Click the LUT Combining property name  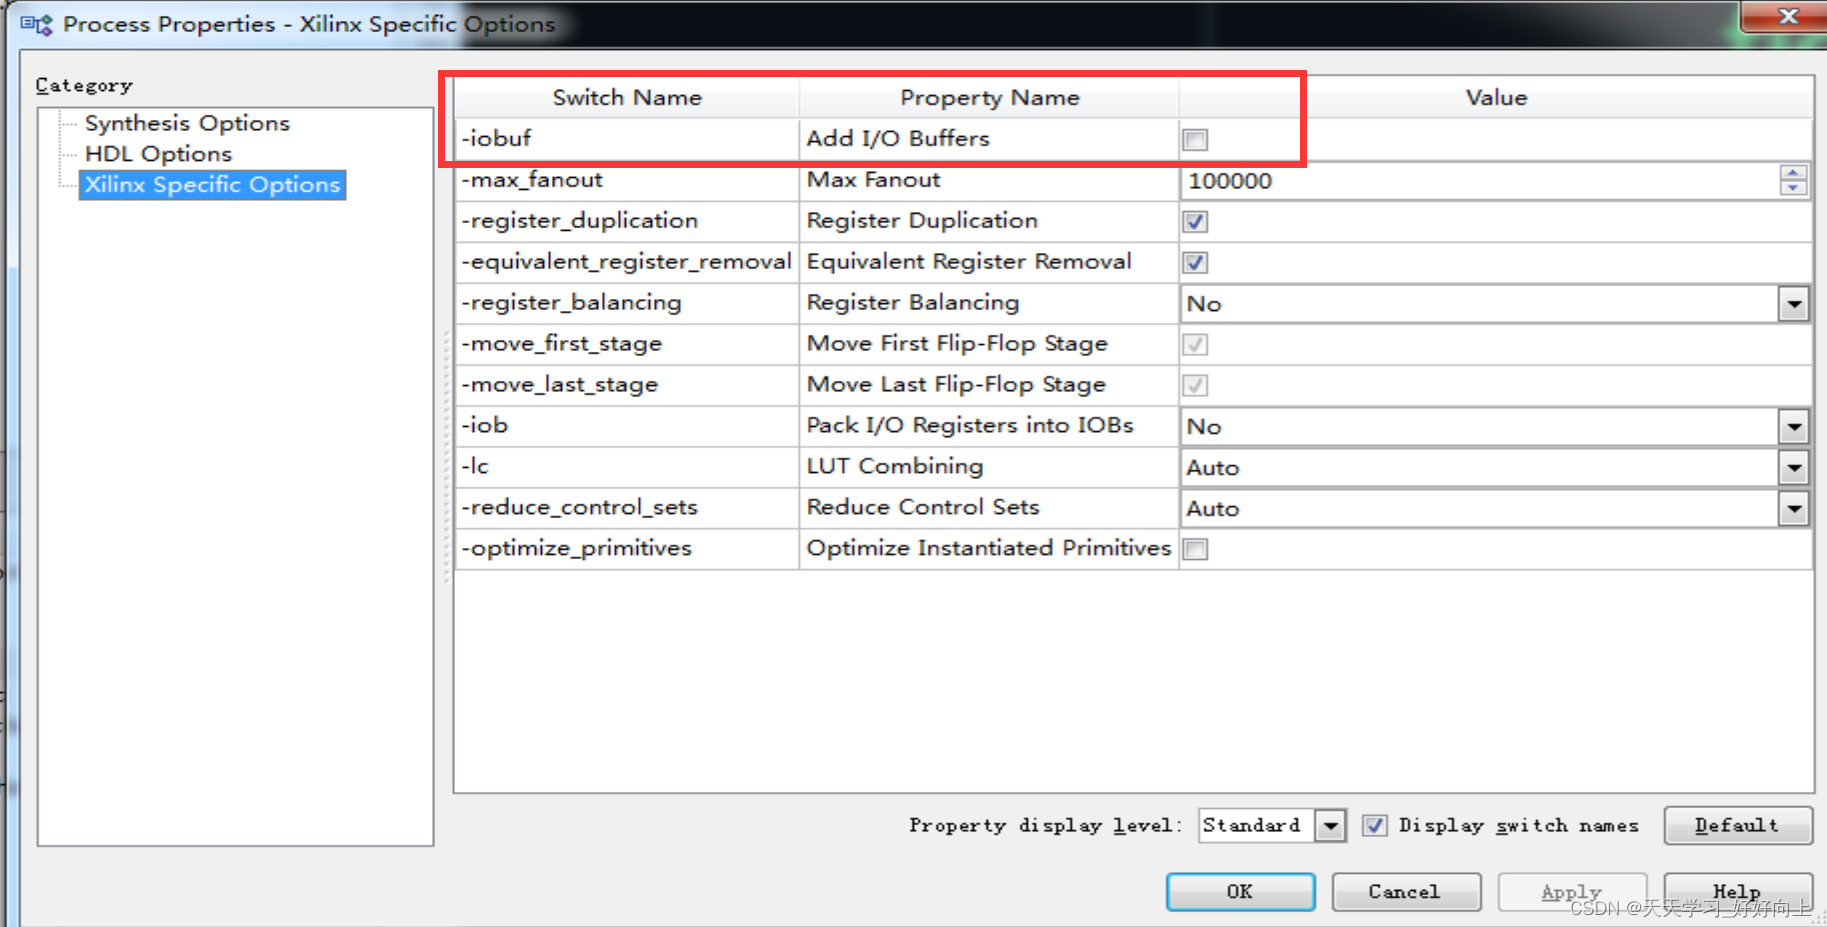tap(895, 467)
